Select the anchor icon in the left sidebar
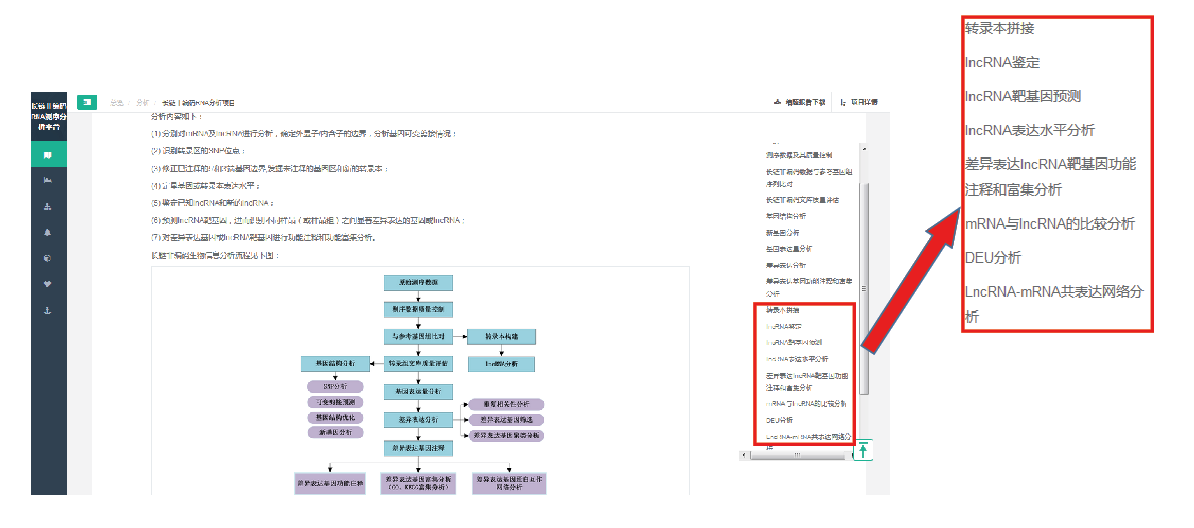 [x=48, y=311]
